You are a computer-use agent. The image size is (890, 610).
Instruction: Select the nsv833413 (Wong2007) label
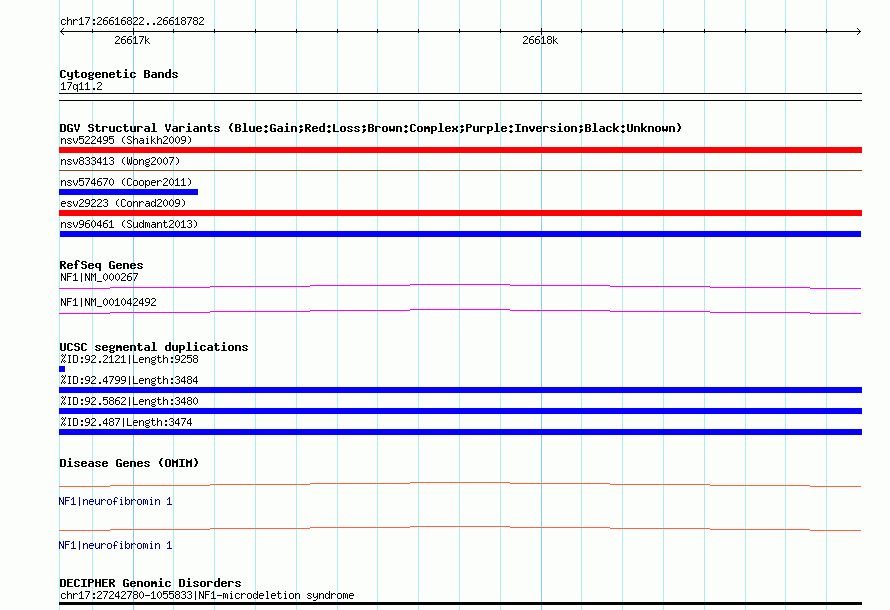120,161
